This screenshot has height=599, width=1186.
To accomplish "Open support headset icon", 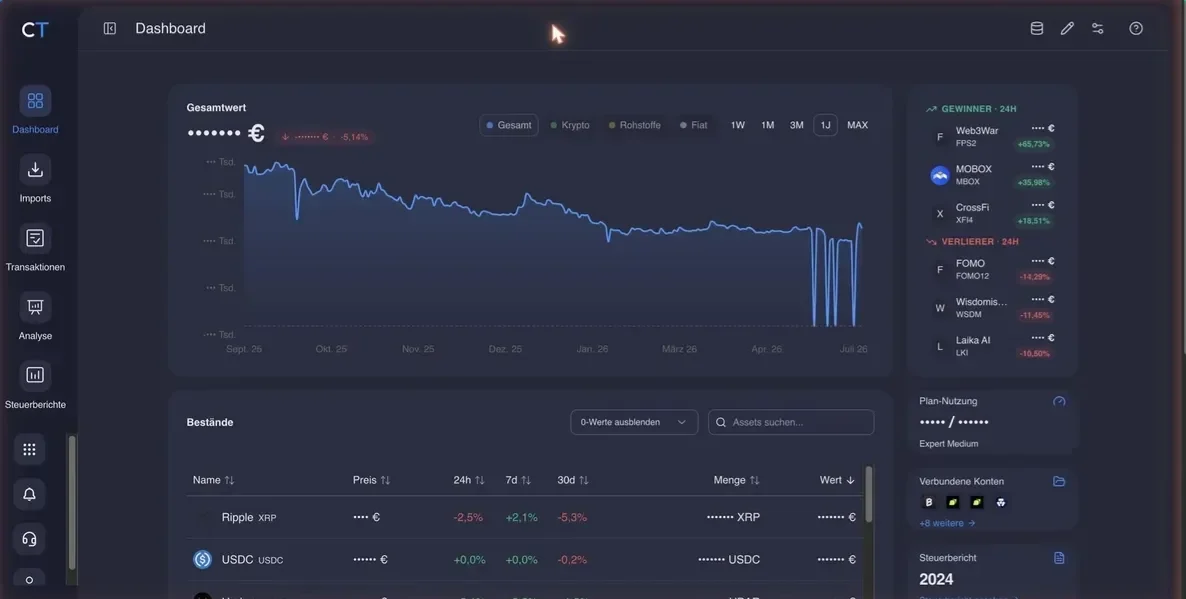I will (x=29, y=538).
